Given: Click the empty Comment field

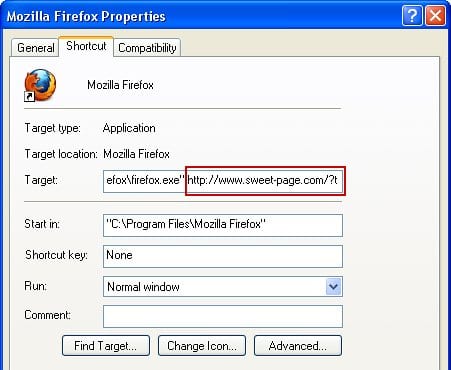Looking at the screenshot, I should [x=223, y=316].
